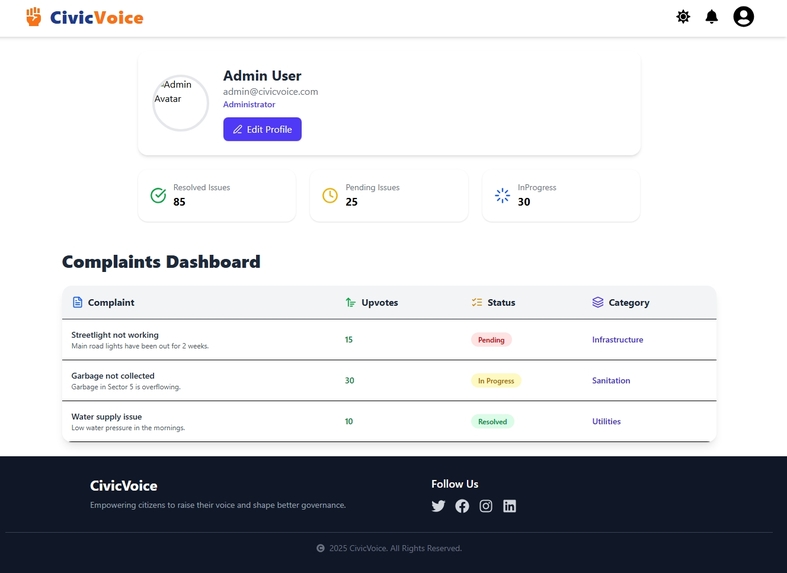Open the Garbage not collected complaint
787x573 pixels.
pos(113,376)
